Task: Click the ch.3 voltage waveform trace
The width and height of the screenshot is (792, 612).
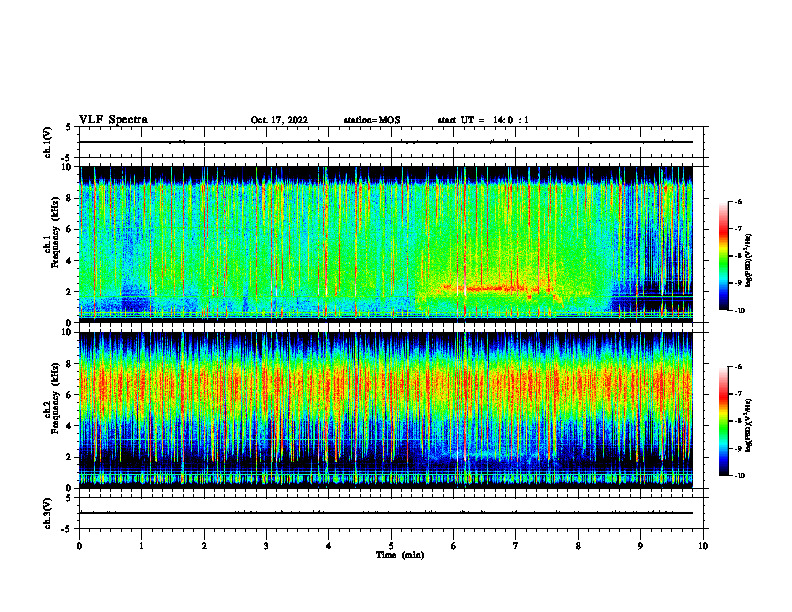Action: pyautogui.click(x=385, y=513)
